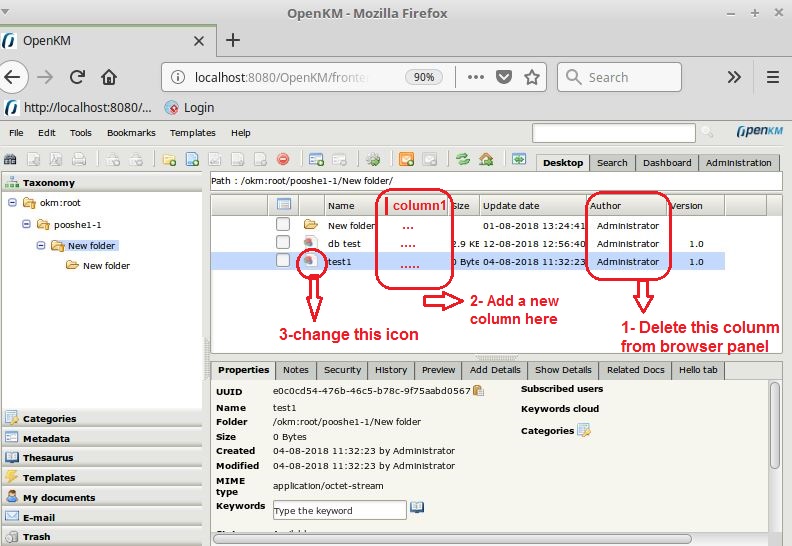
Task: Click the add category icon beside Categories
Action: [584, 431]
